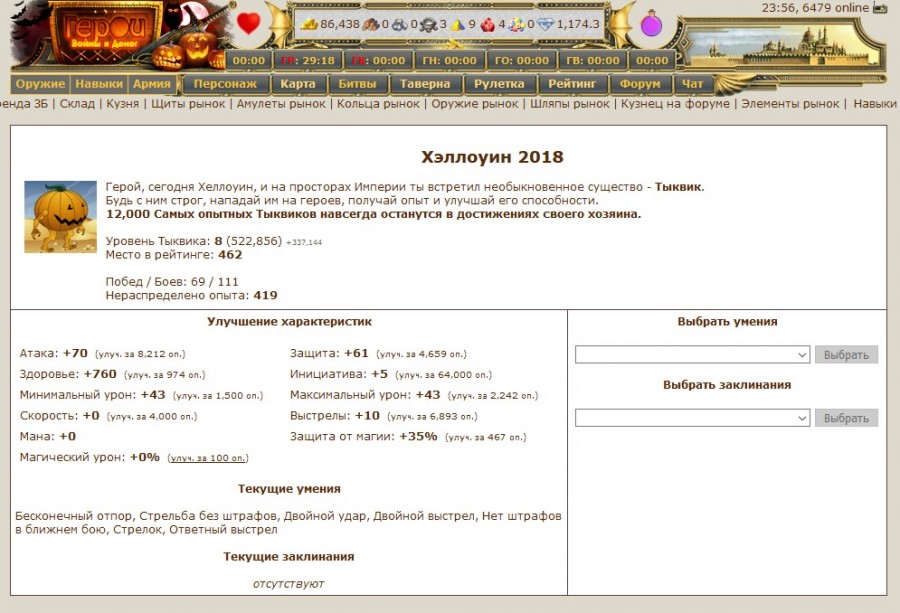Click the Нераспределено опыта: 419 text

(x=191, y=296)
